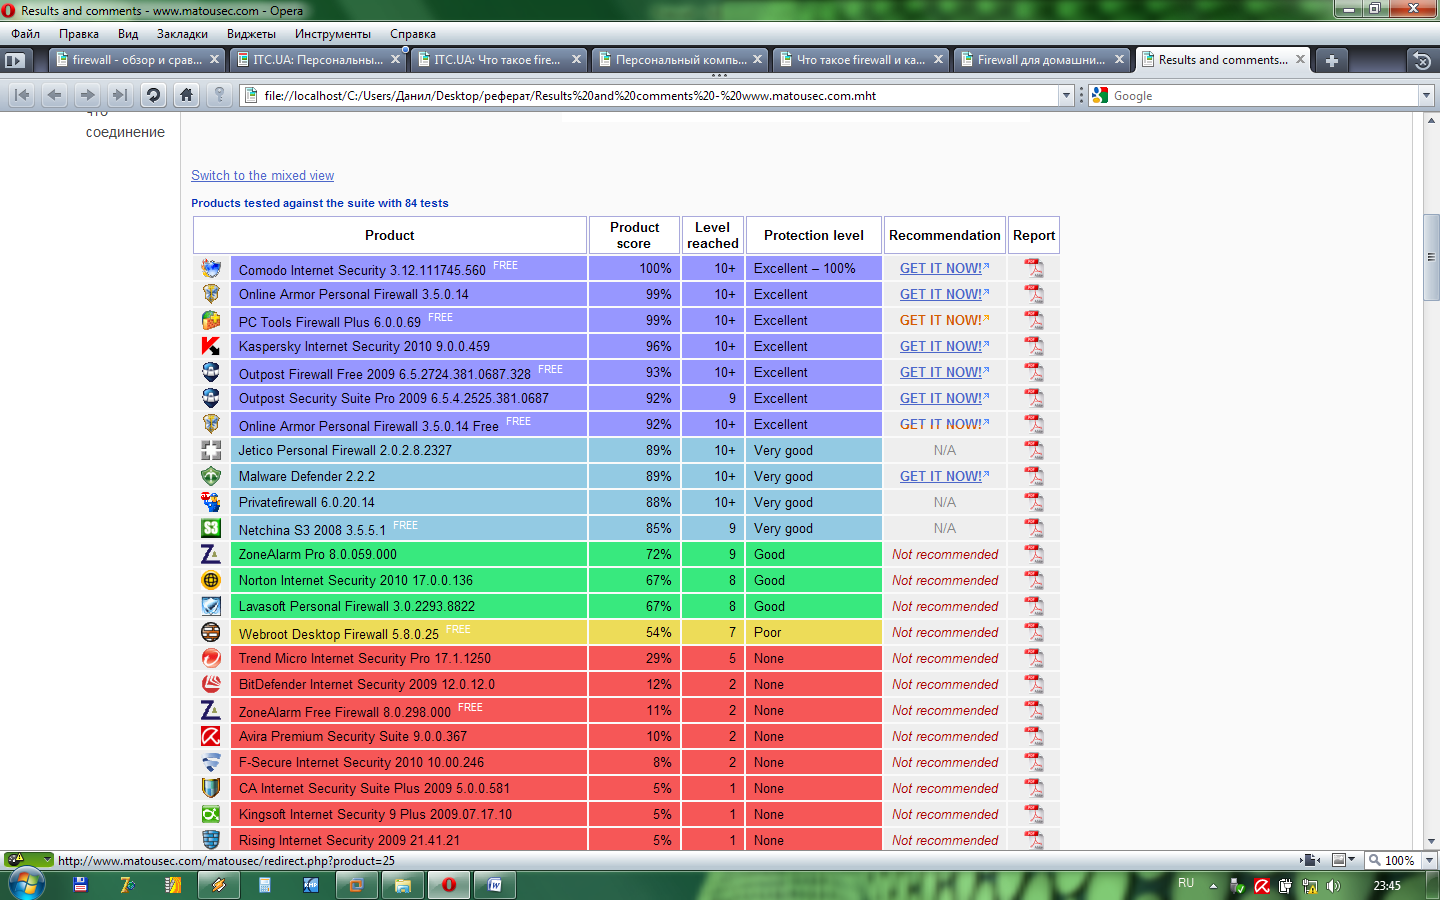
Task: Click the Fast Forward navigation button
Action: 120,95
